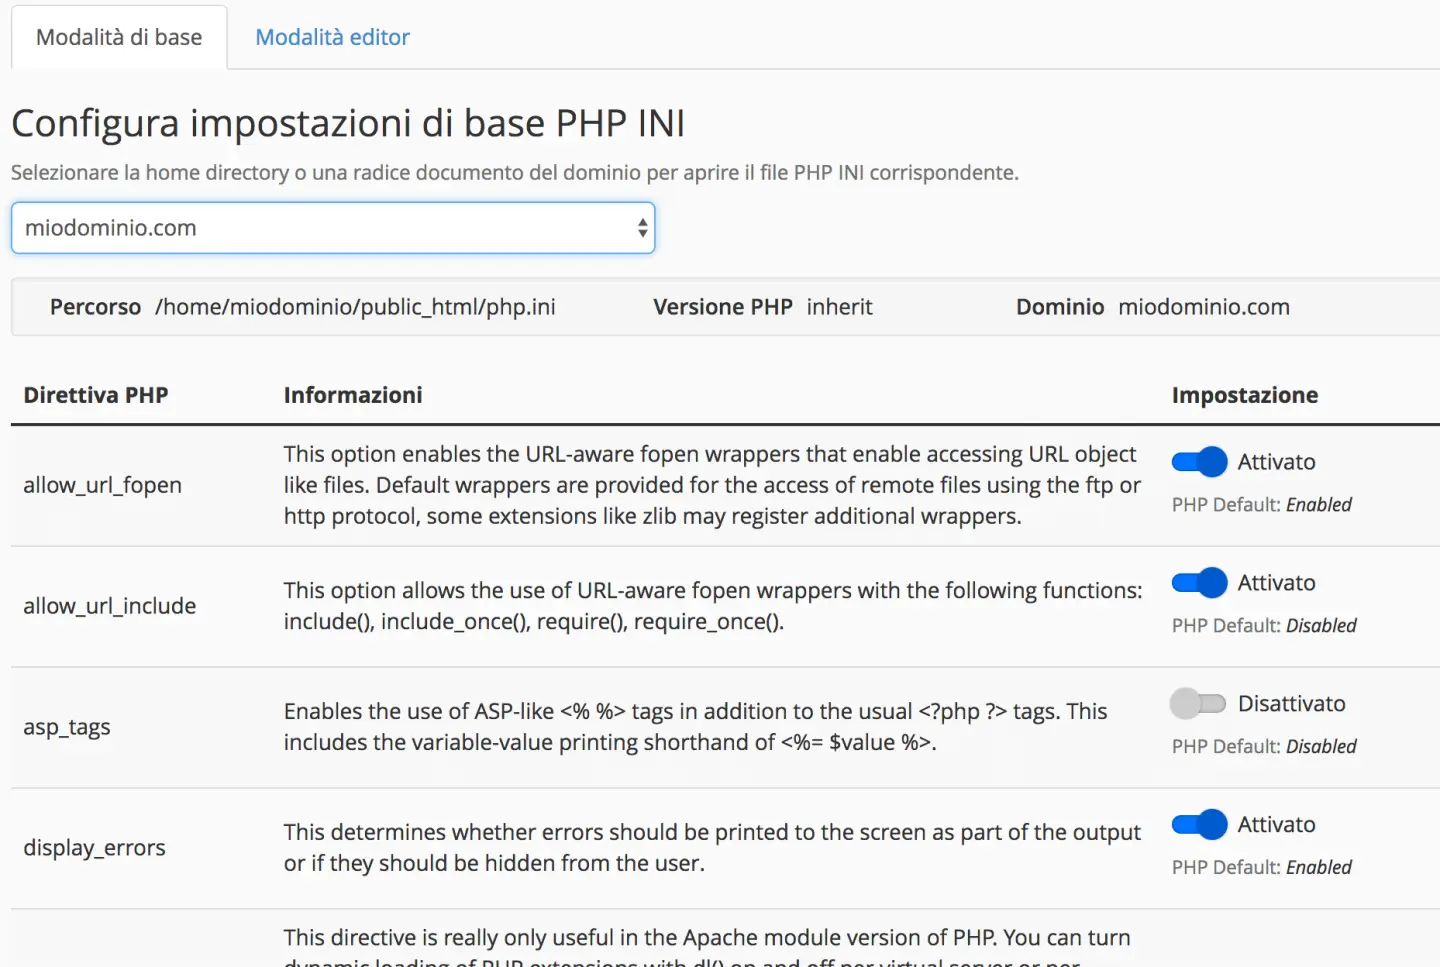Click the Informazioni column header

[353, 395]
